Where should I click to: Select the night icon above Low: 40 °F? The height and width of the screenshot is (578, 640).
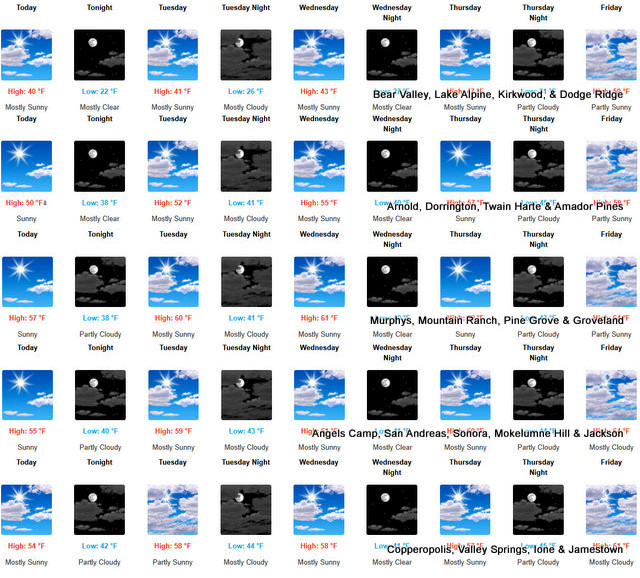click(100, 395)
